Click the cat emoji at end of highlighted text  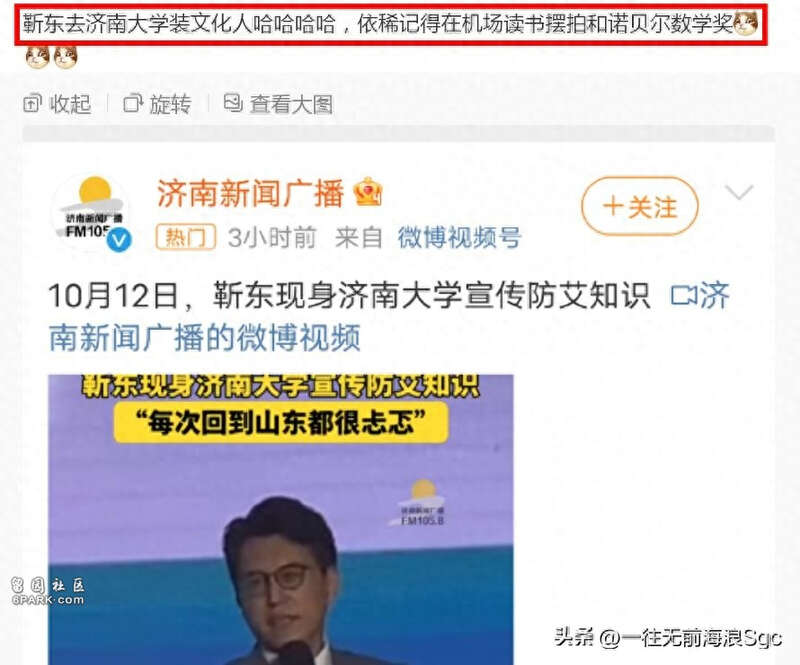tap(745, 23)
